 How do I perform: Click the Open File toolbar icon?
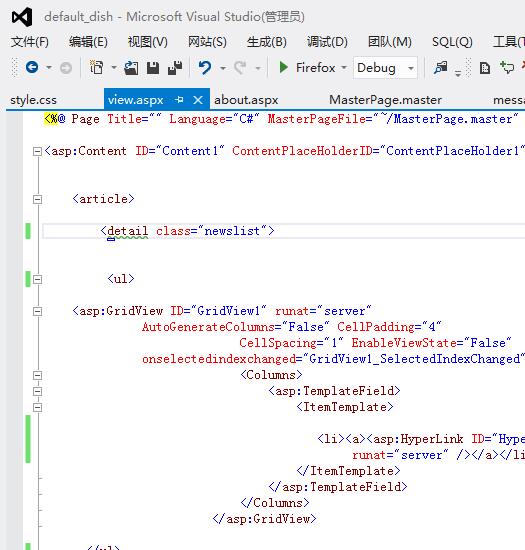(x=131, y=68)
